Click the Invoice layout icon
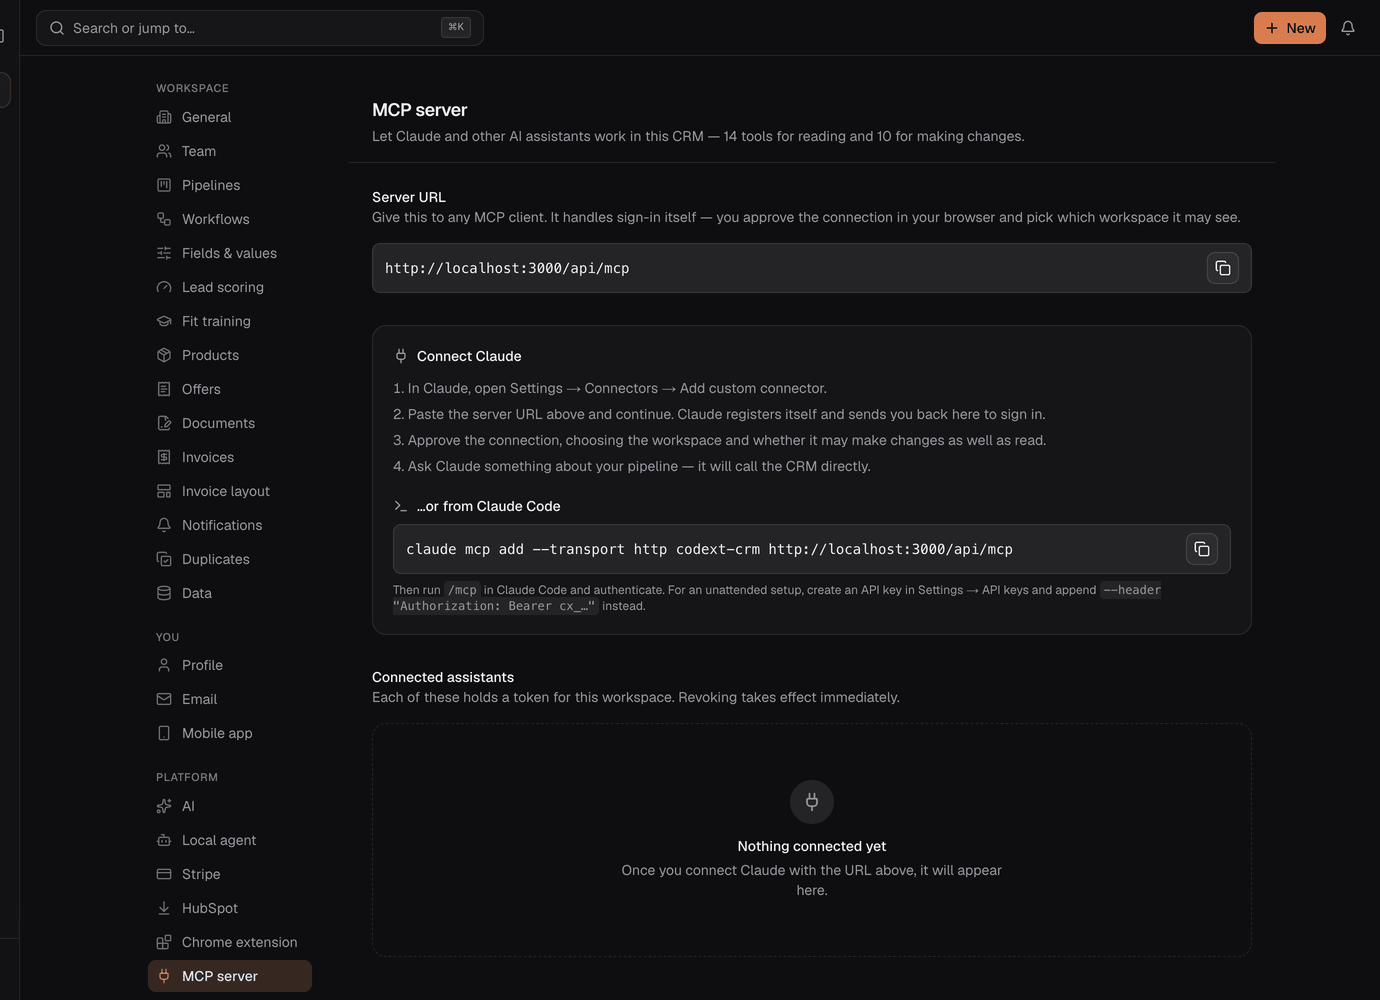Image resolution: width=1380 pixels, height=1000 pixels. tap(164, 491)
